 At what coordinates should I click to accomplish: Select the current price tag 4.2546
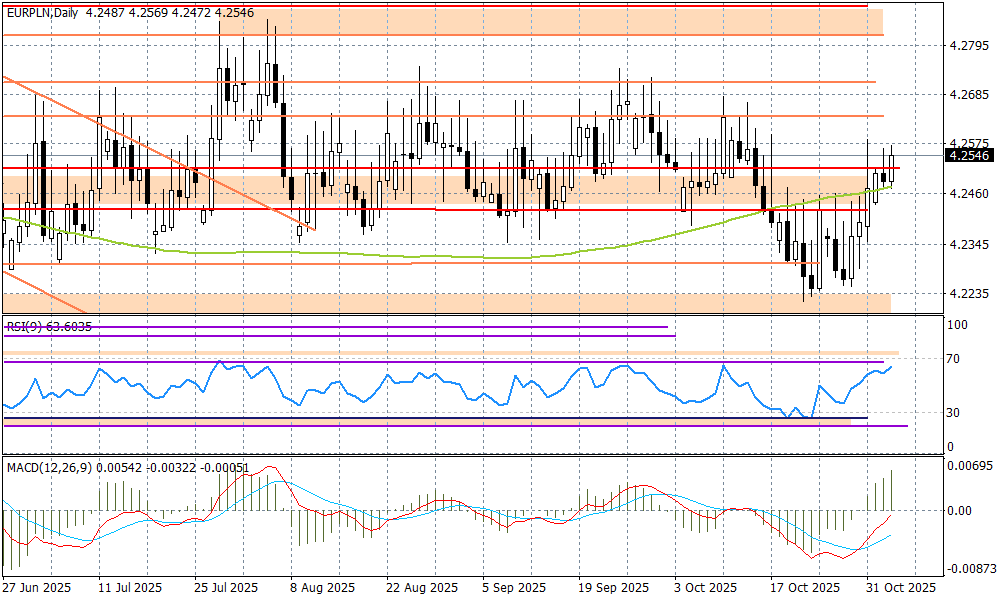(x=968, y=155)
